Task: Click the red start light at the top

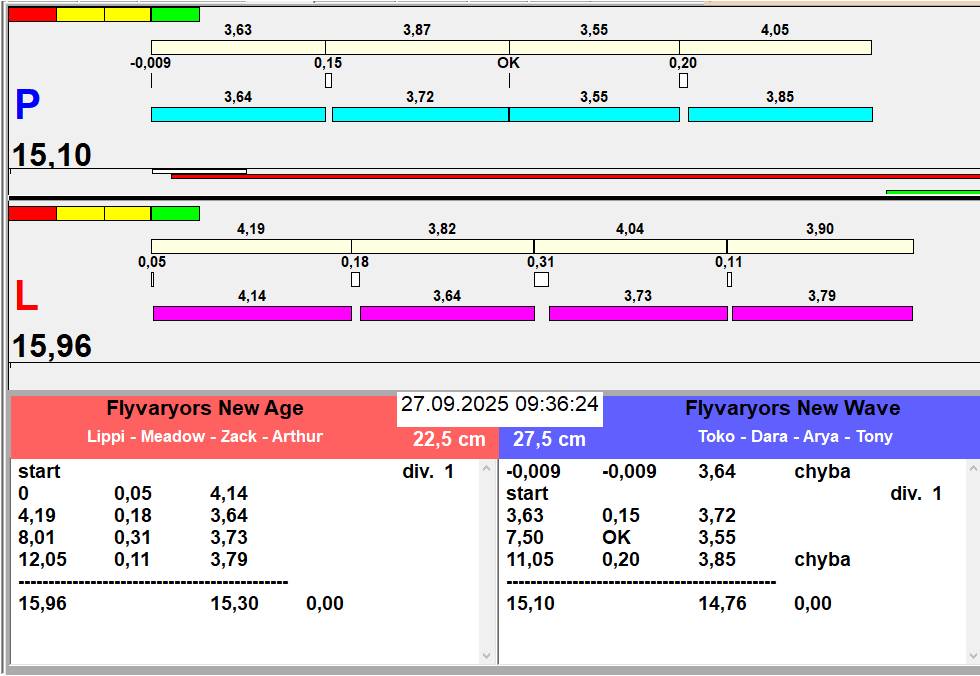Action: coord(32,15)
